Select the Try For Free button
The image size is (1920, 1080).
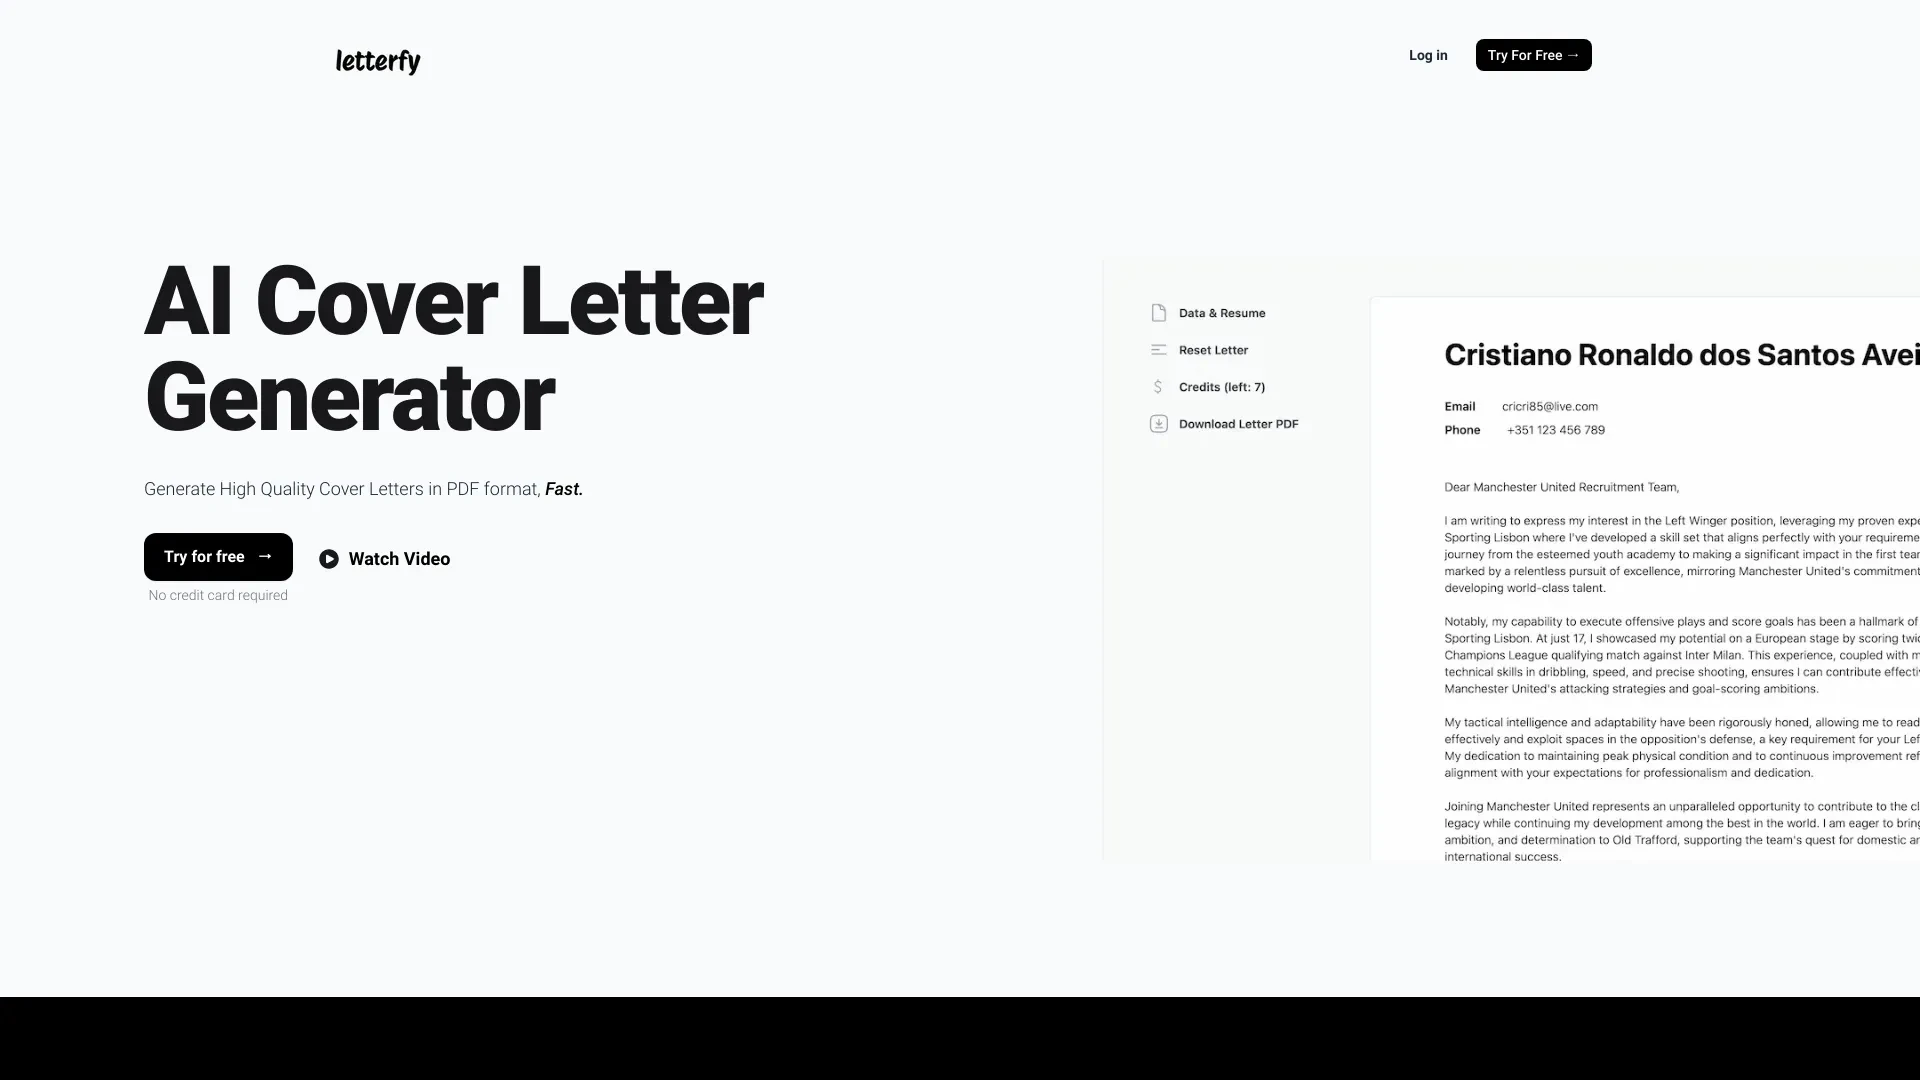[1534, 55]
